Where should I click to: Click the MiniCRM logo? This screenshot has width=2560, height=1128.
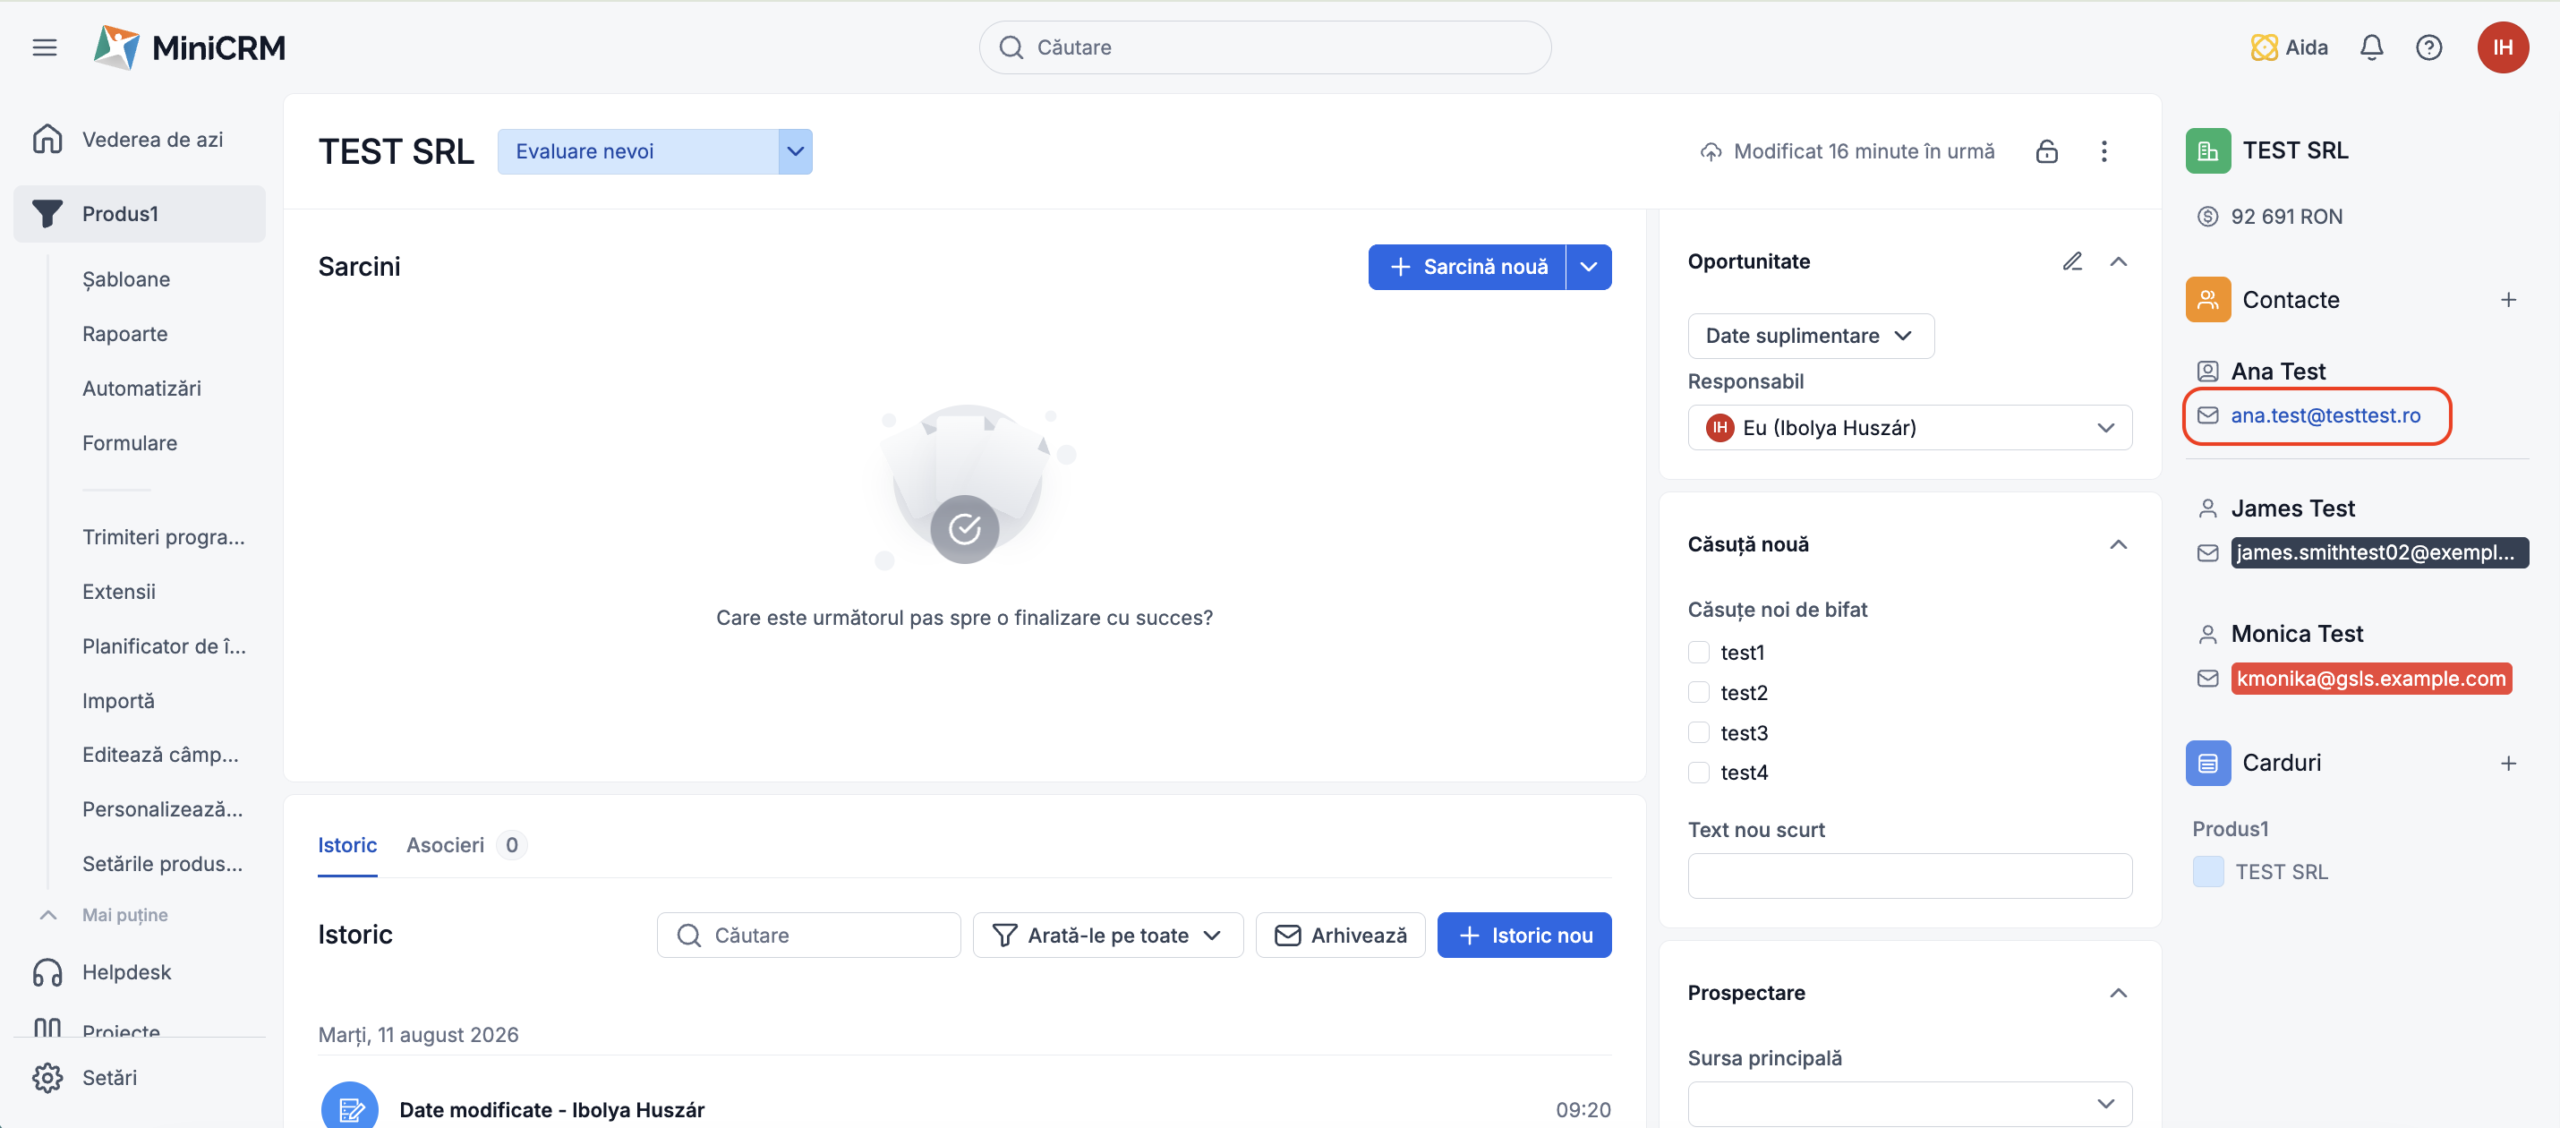coord(189,47)
